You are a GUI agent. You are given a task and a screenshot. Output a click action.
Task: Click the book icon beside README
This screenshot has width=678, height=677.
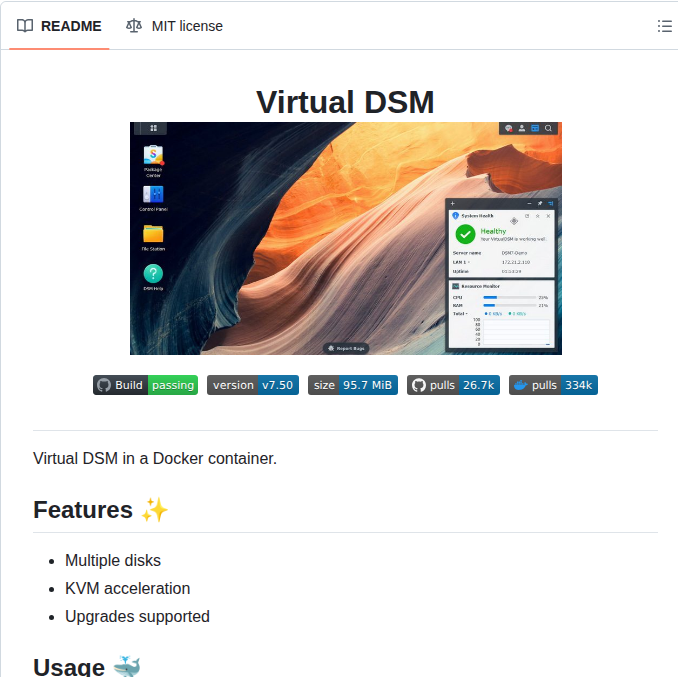point(25,26)
